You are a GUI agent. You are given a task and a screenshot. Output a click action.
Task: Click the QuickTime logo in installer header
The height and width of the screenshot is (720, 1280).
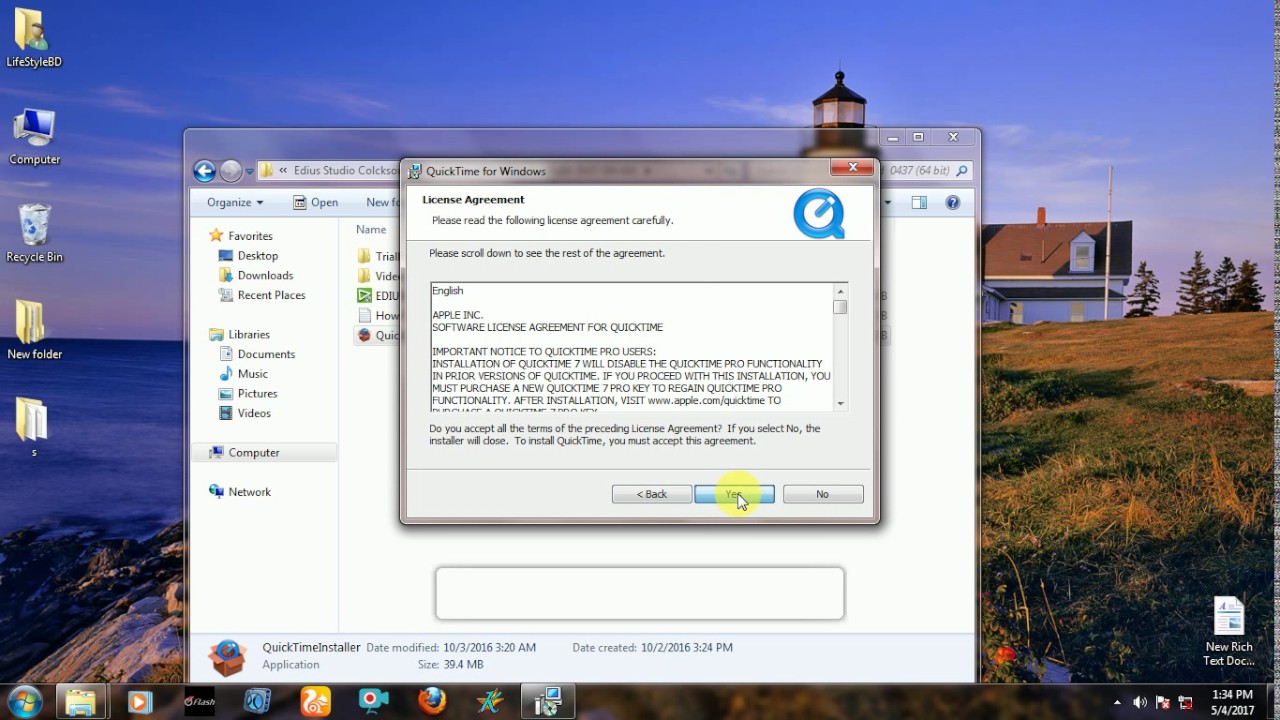click(819, 214)
